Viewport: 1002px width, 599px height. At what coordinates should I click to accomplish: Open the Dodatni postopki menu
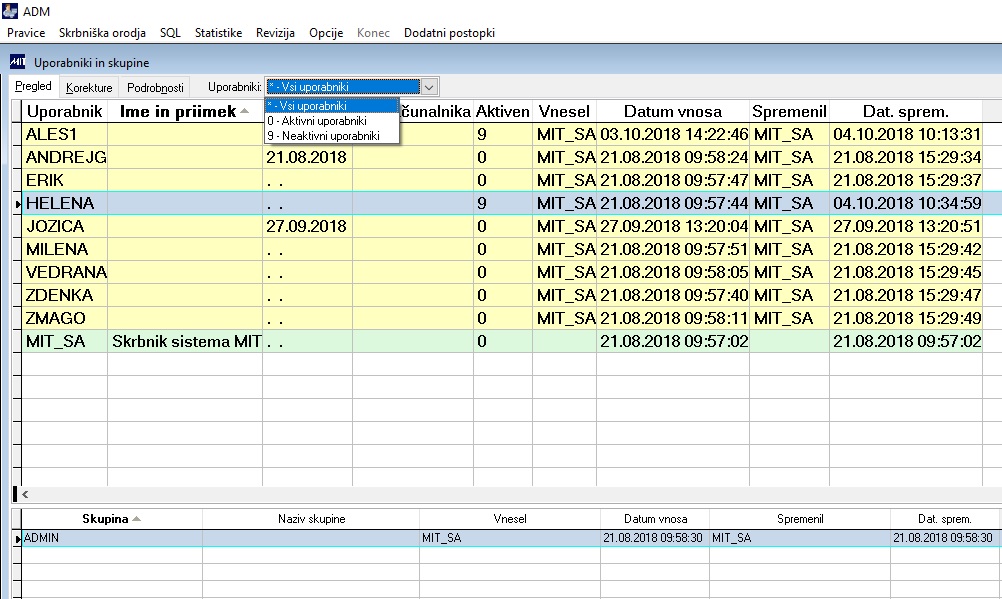(449, 33)
